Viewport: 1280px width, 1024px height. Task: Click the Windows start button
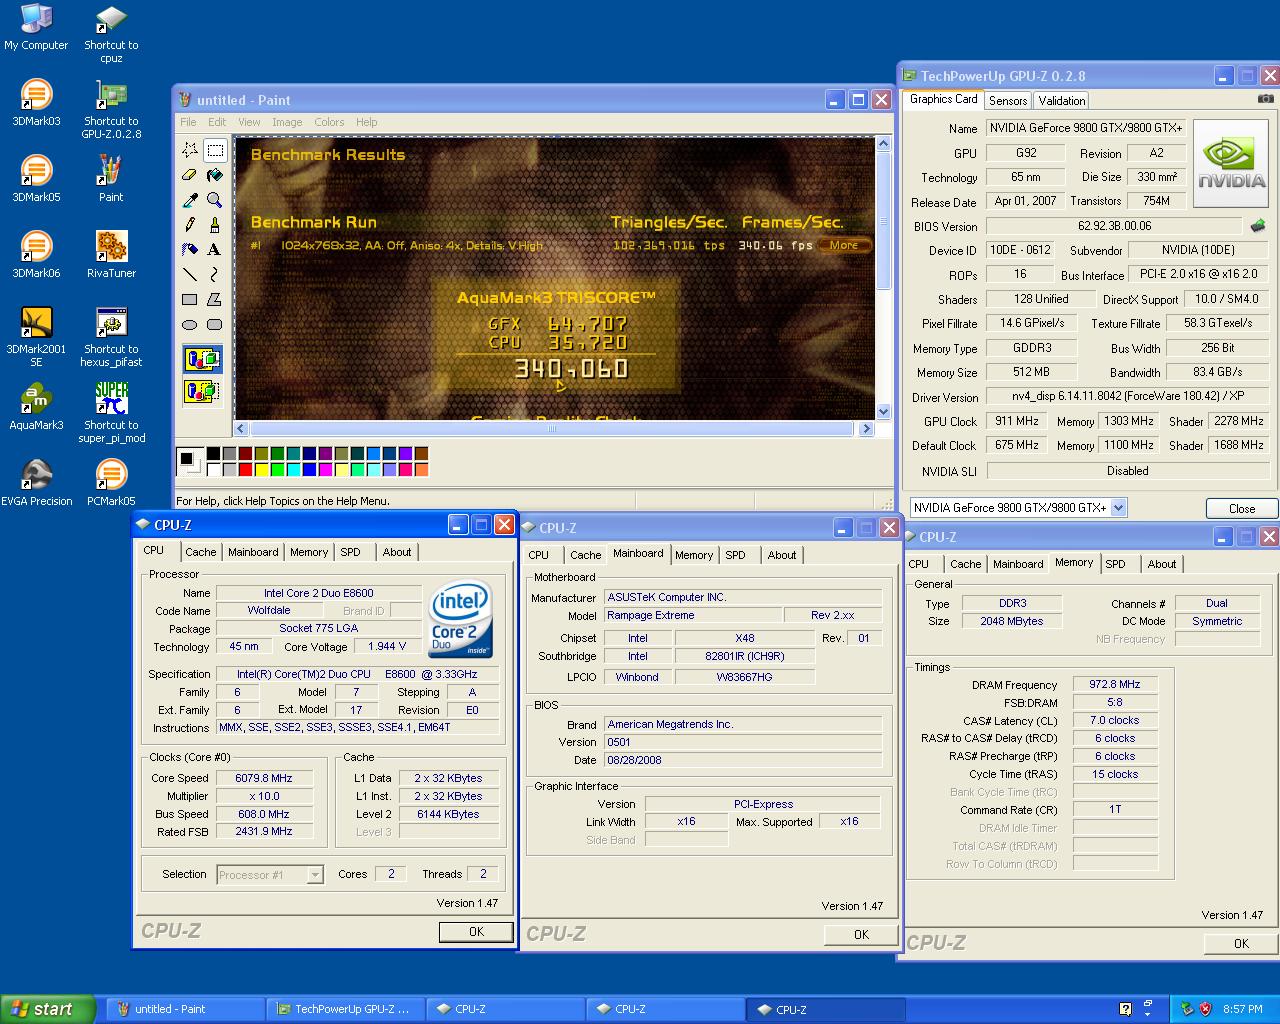(x=48, y=1009)
